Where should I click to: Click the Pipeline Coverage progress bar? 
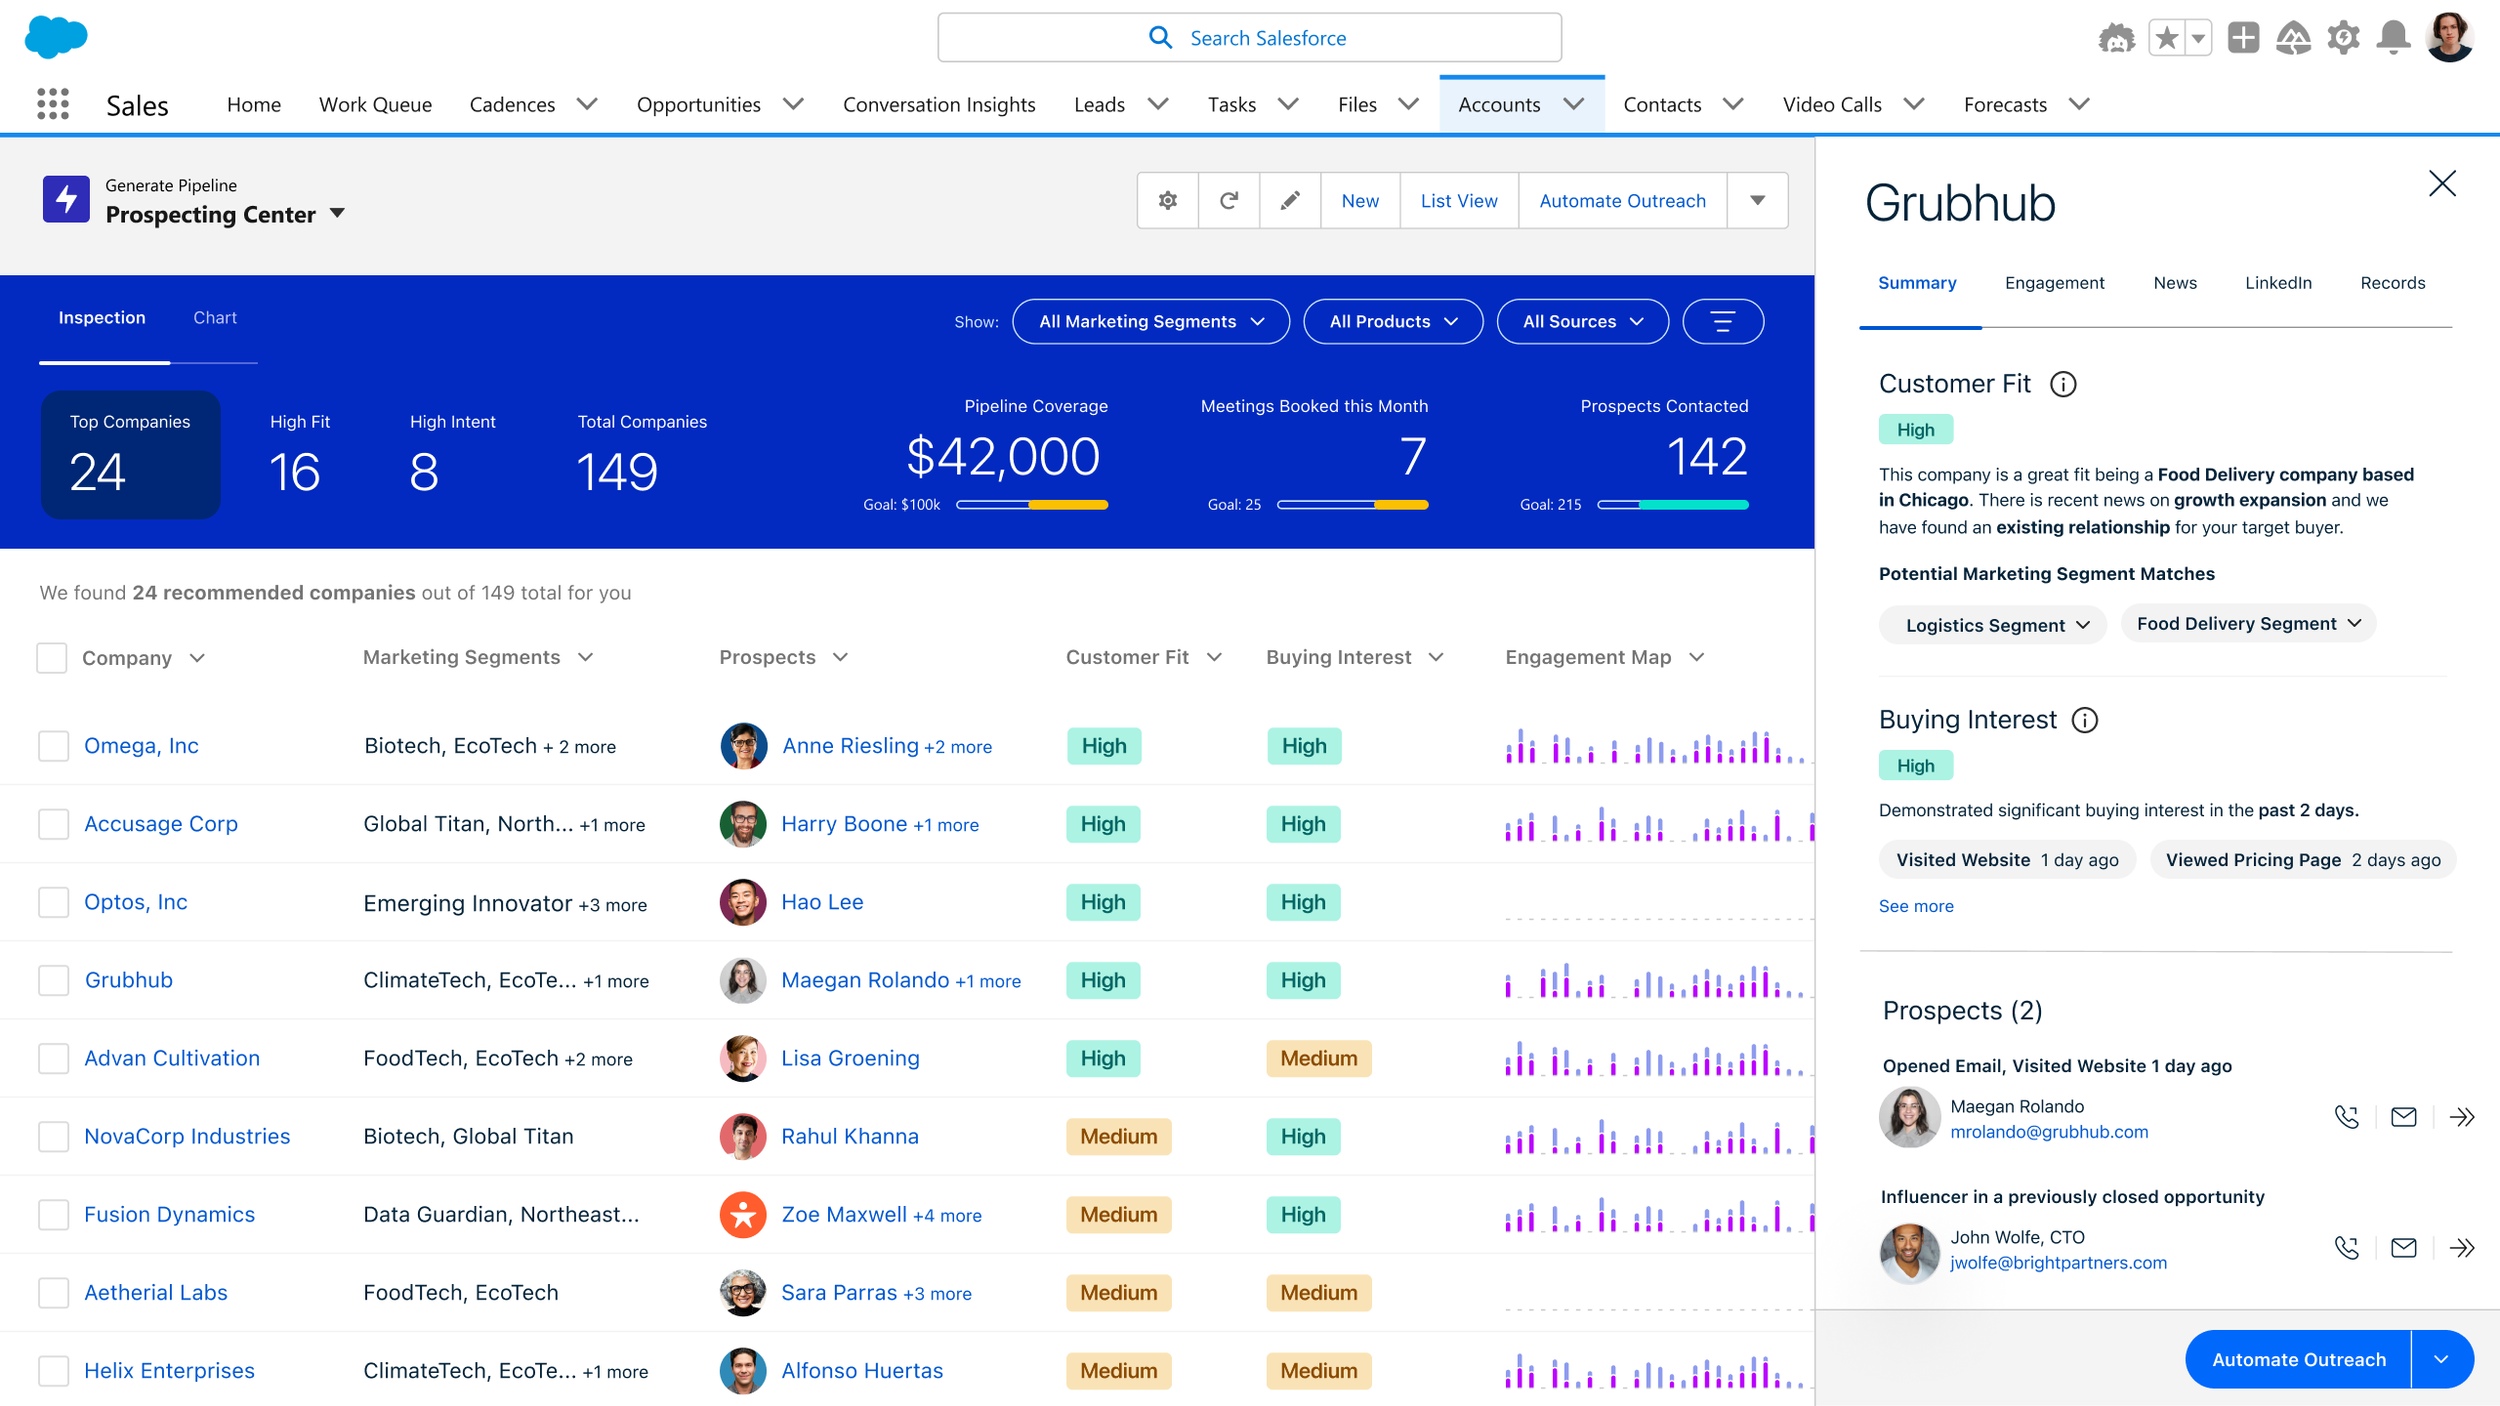pos(1031,505)
